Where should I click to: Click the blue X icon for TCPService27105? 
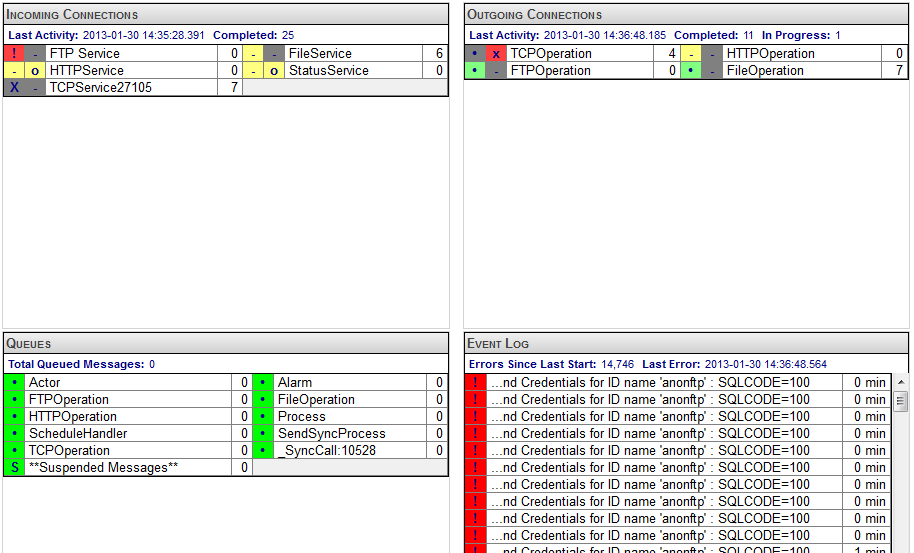[x=14, y=88]
